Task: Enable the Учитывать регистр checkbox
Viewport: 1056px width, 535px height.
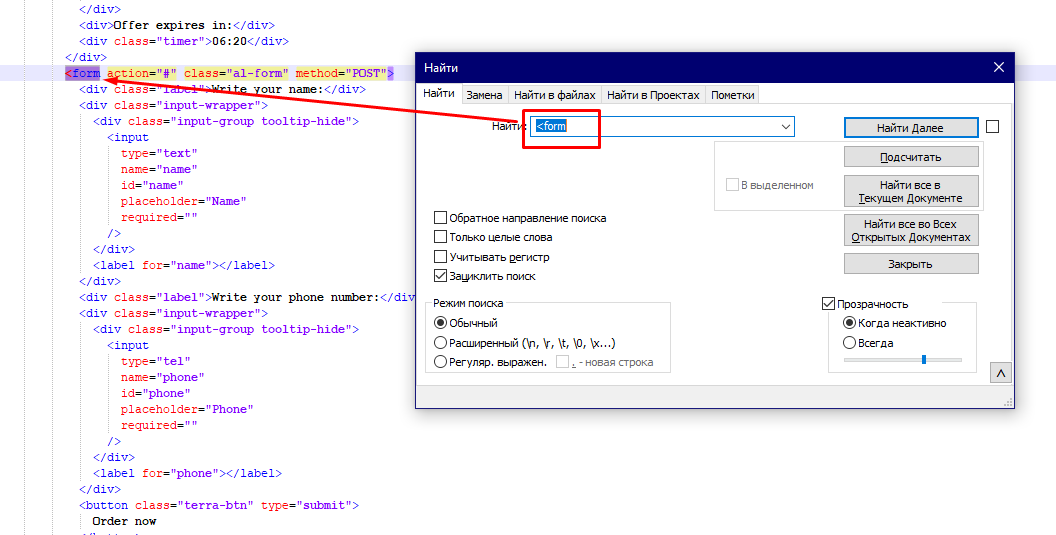Action: [441, 257]
